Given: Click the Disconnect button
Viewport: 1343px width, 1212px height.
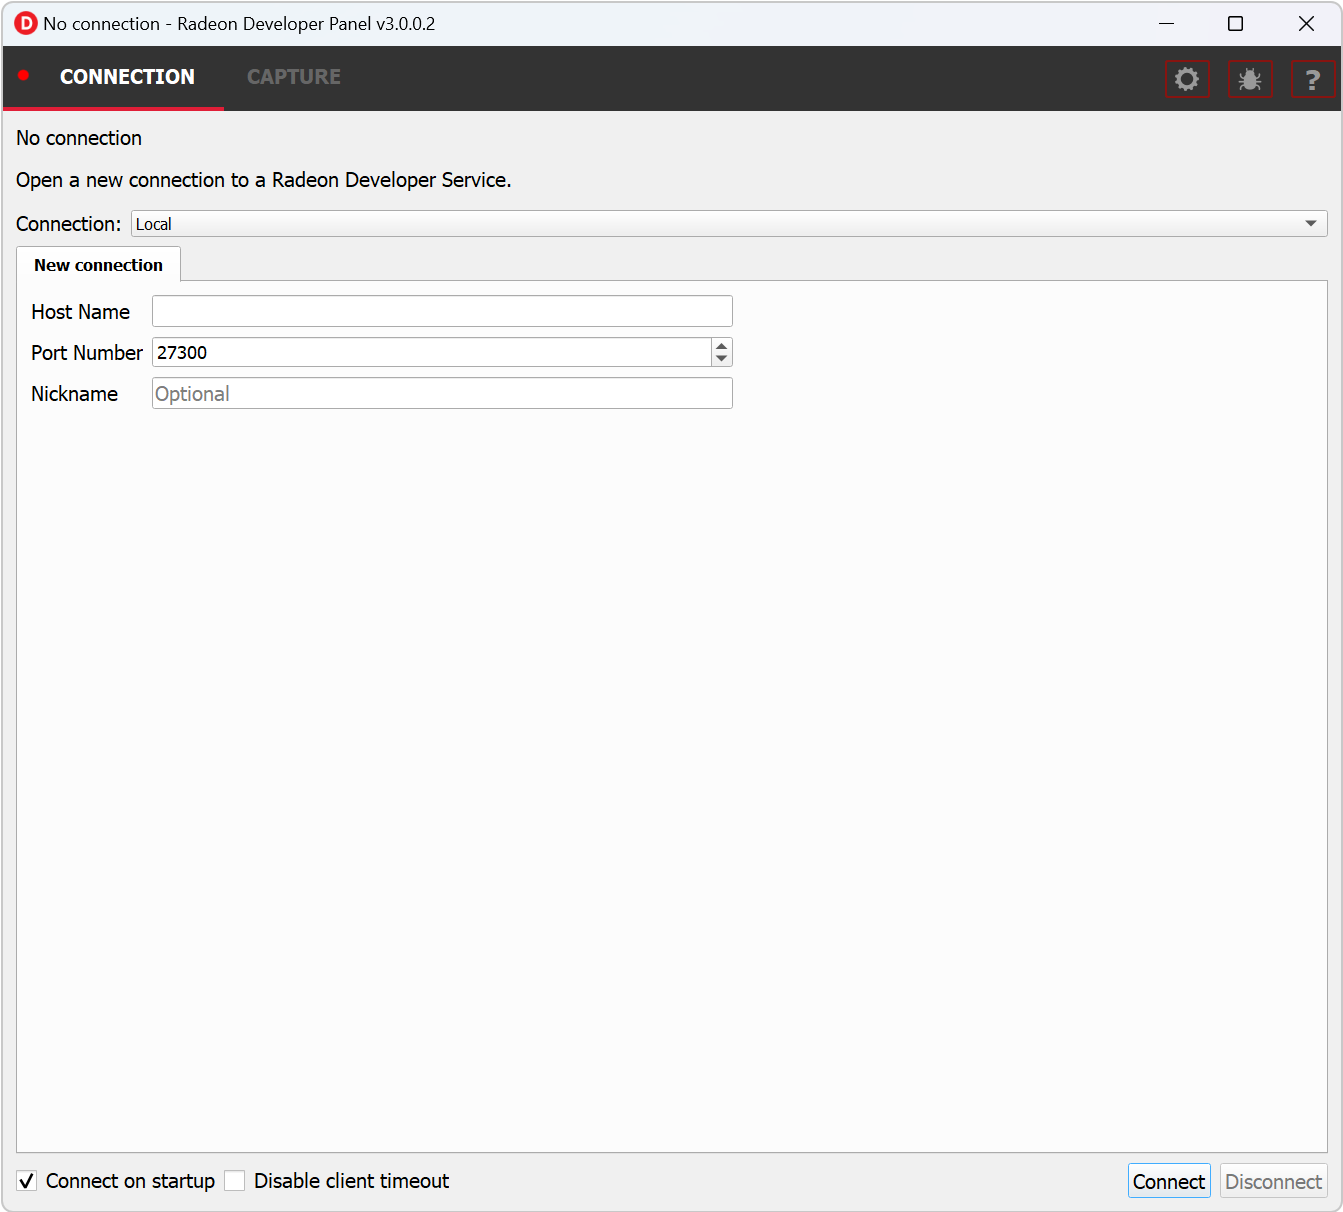Looking at the screenshot, I should pyautogui.click(x=1273, y=1181).
